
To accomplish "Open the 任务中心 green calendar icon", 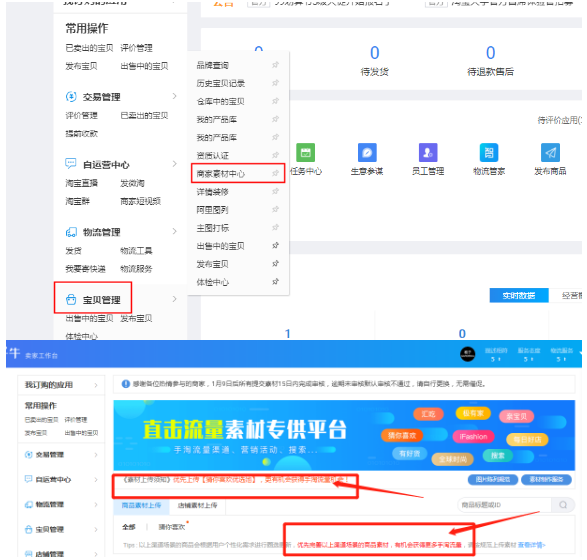I will click(x=305, y=152).
